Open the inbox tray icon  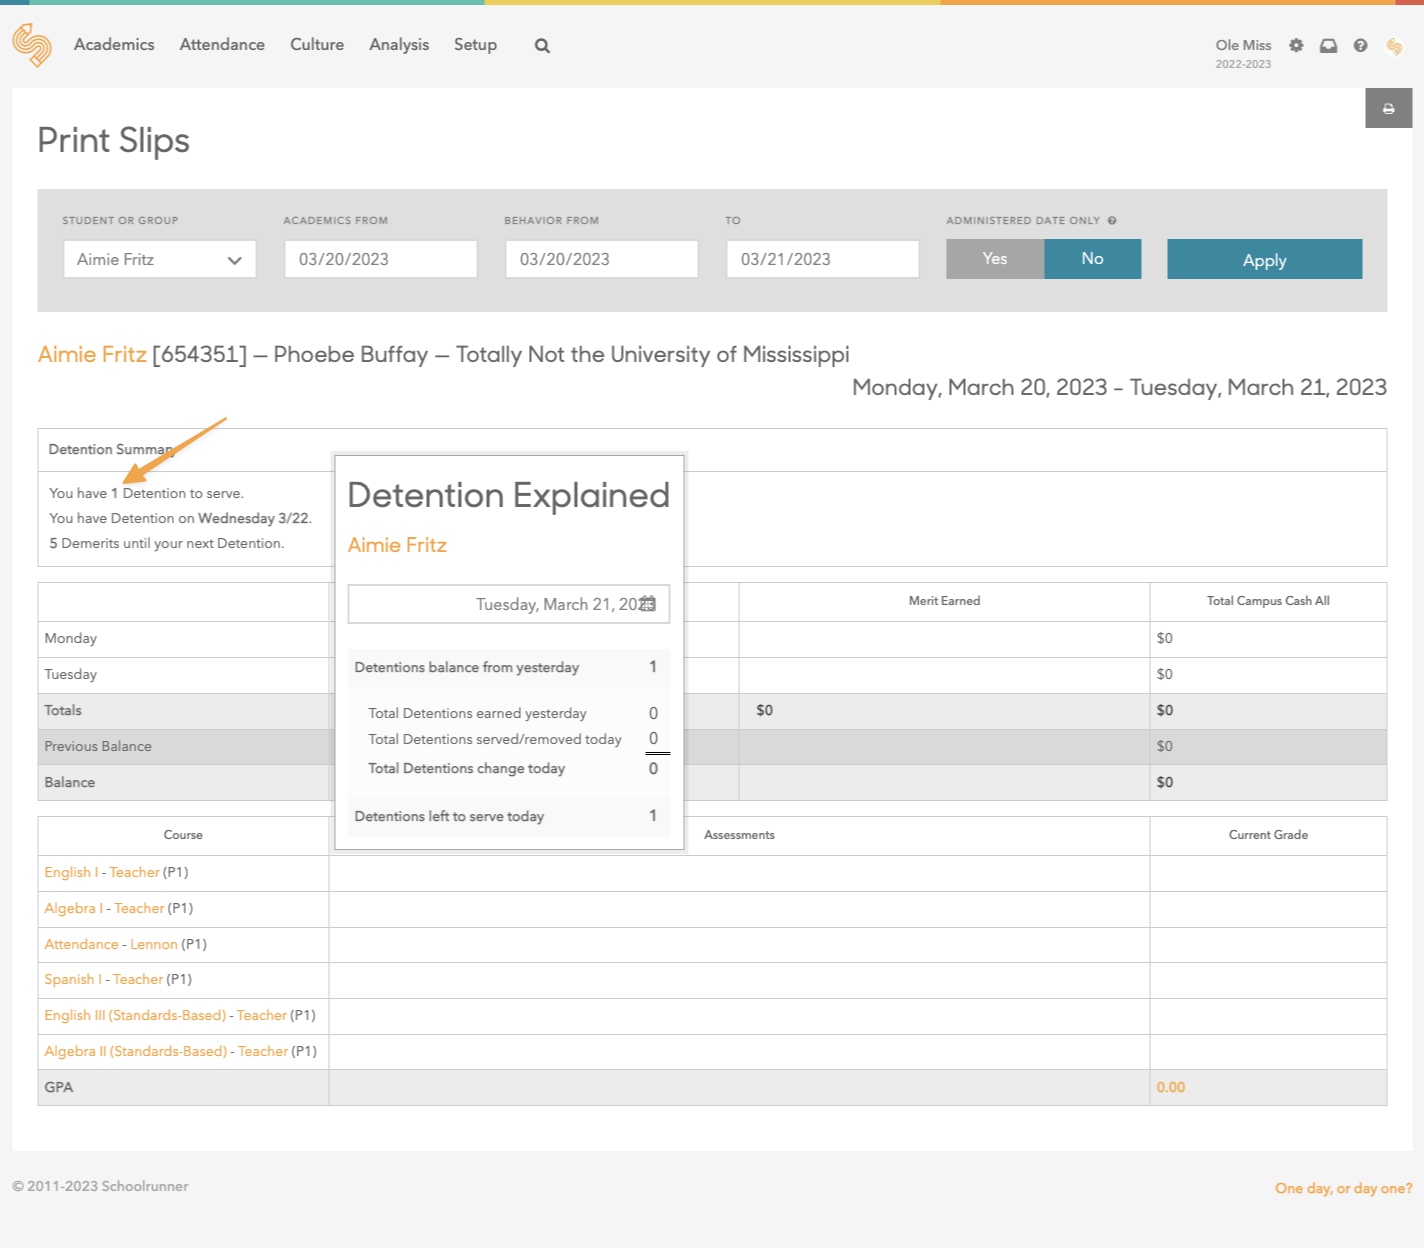(x=1328, y=45)
